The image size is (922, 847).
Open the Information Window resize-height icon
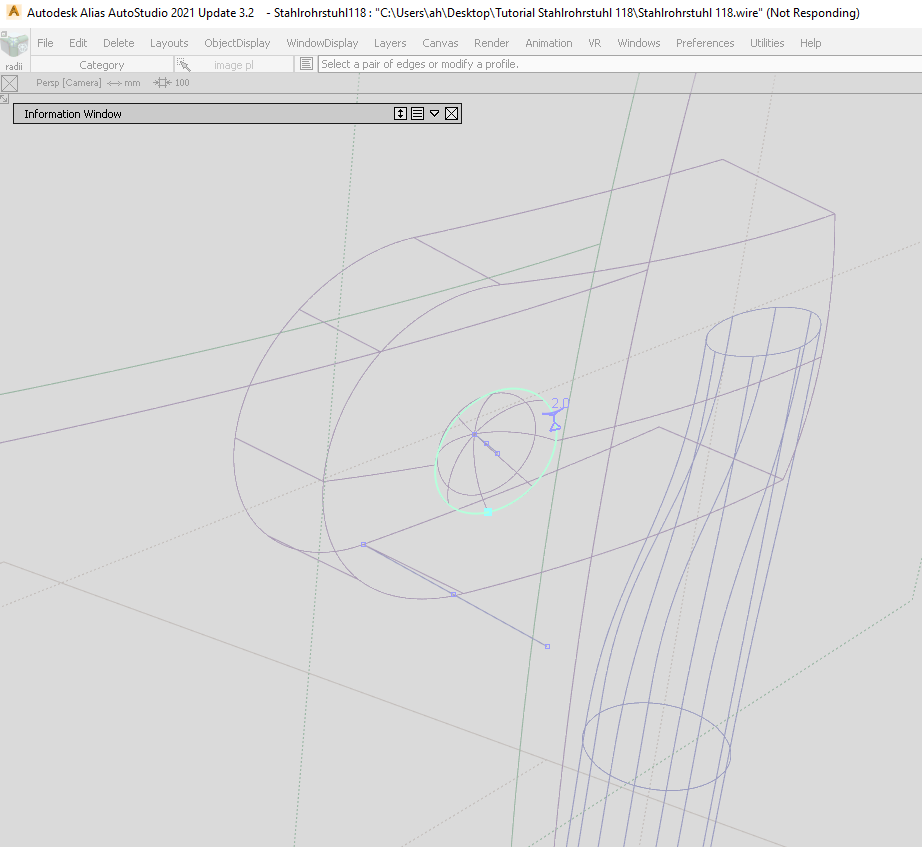click(x=400, y=113)
